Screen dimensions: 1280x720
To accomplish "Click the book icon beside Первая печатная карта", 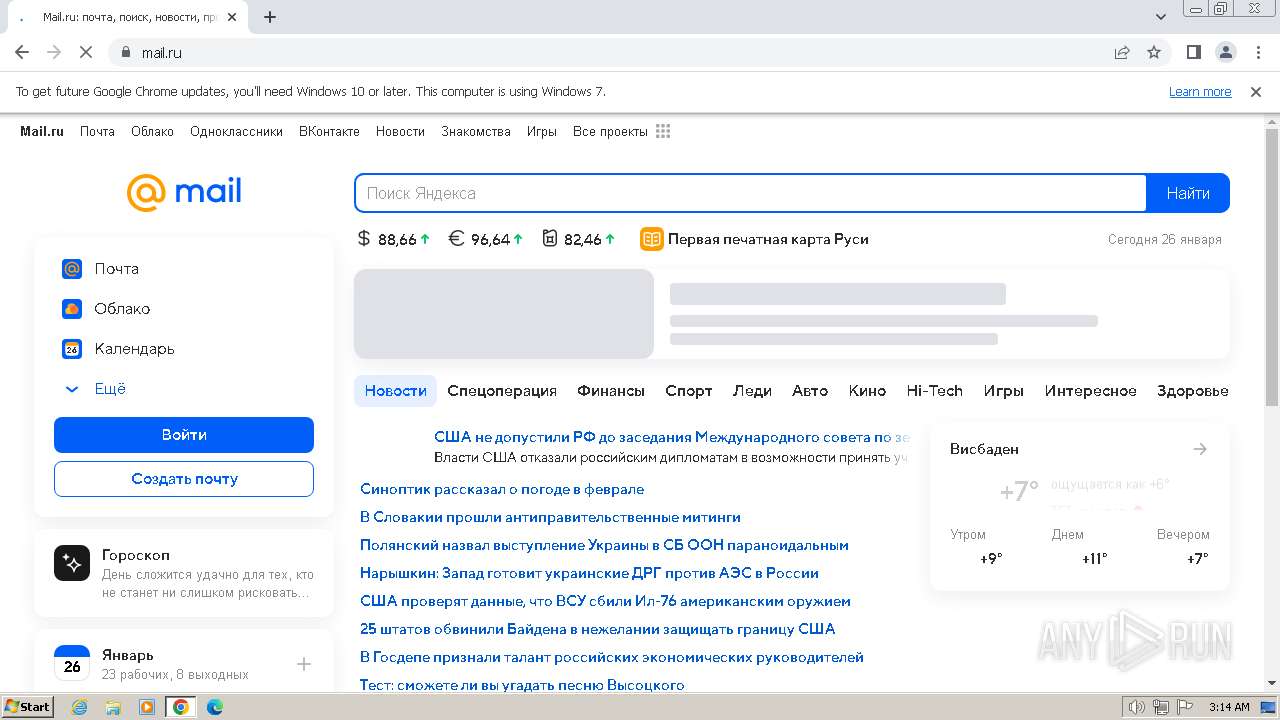I will [652, 239].
